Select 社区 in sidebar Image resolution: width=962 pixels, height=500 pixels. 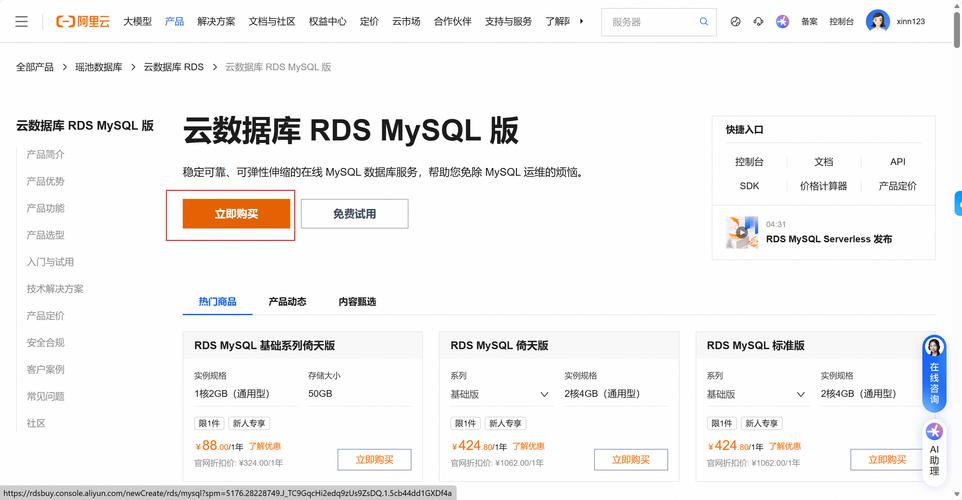coord(36,423)
